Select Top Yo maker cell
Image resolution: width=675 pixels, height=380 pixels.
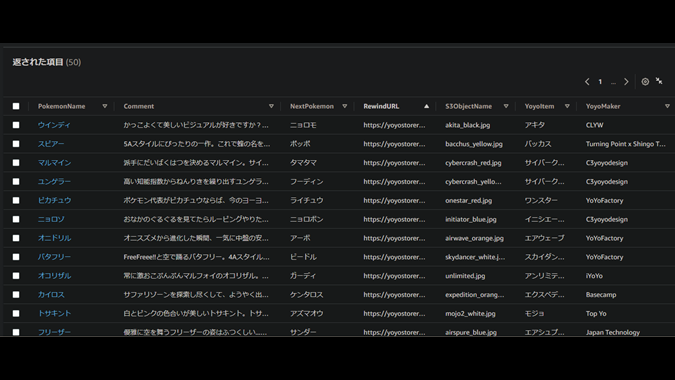(596, 314)
